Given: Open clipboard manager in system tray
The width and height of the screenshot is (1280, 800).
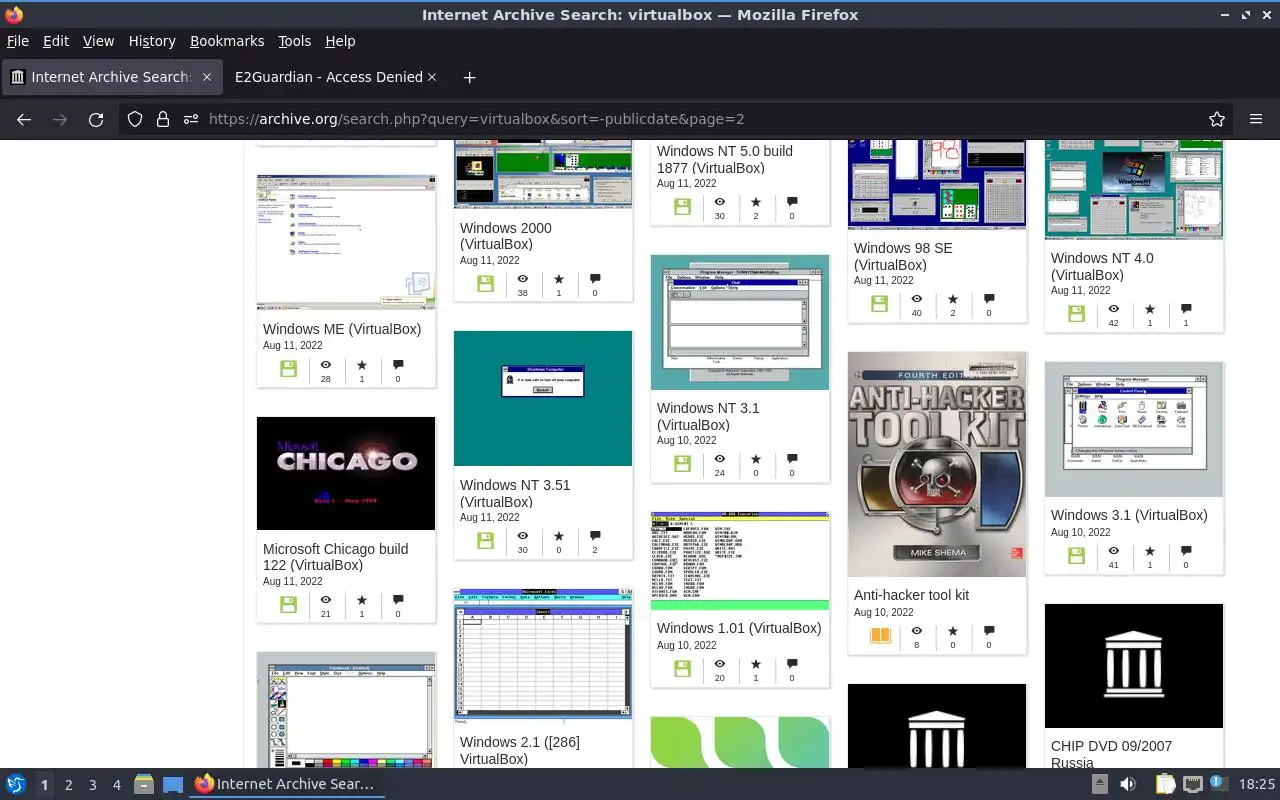Looking at the screenshot, I should tap(1165, 784).
